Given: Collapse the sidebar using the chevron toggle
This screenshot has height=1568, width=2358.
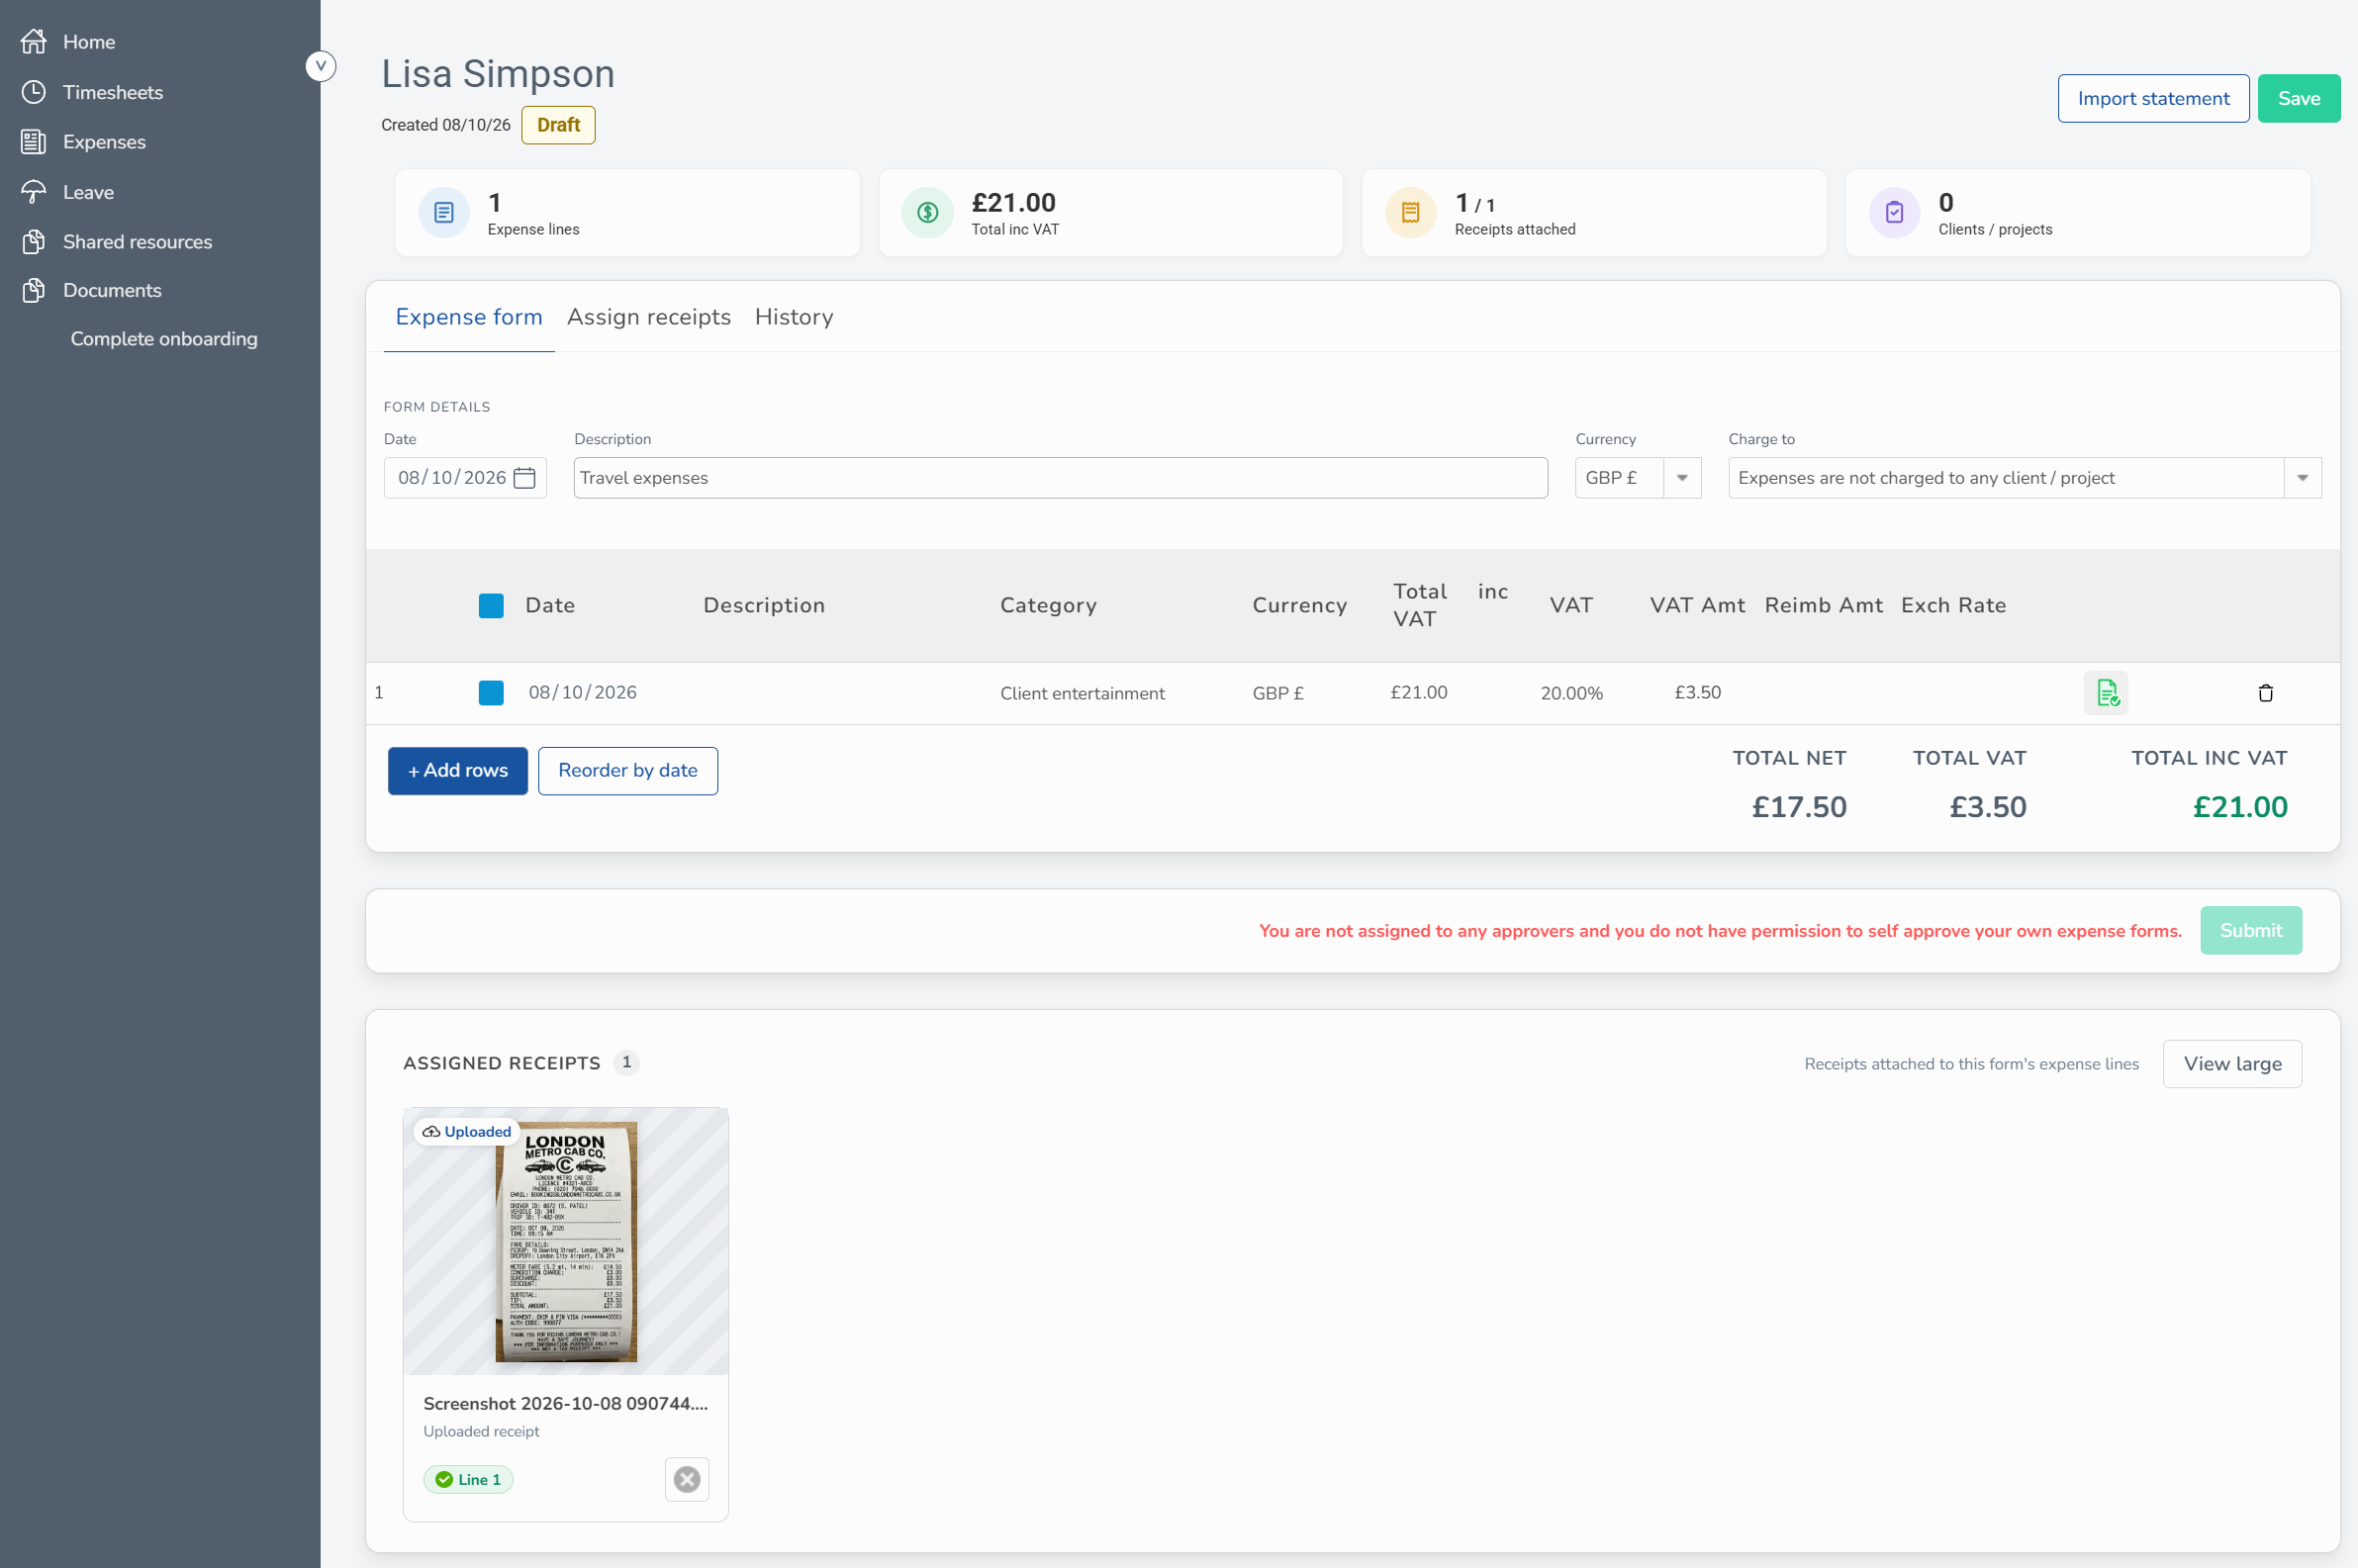Looking at the screenshot, I should click(x=320, y=66).
